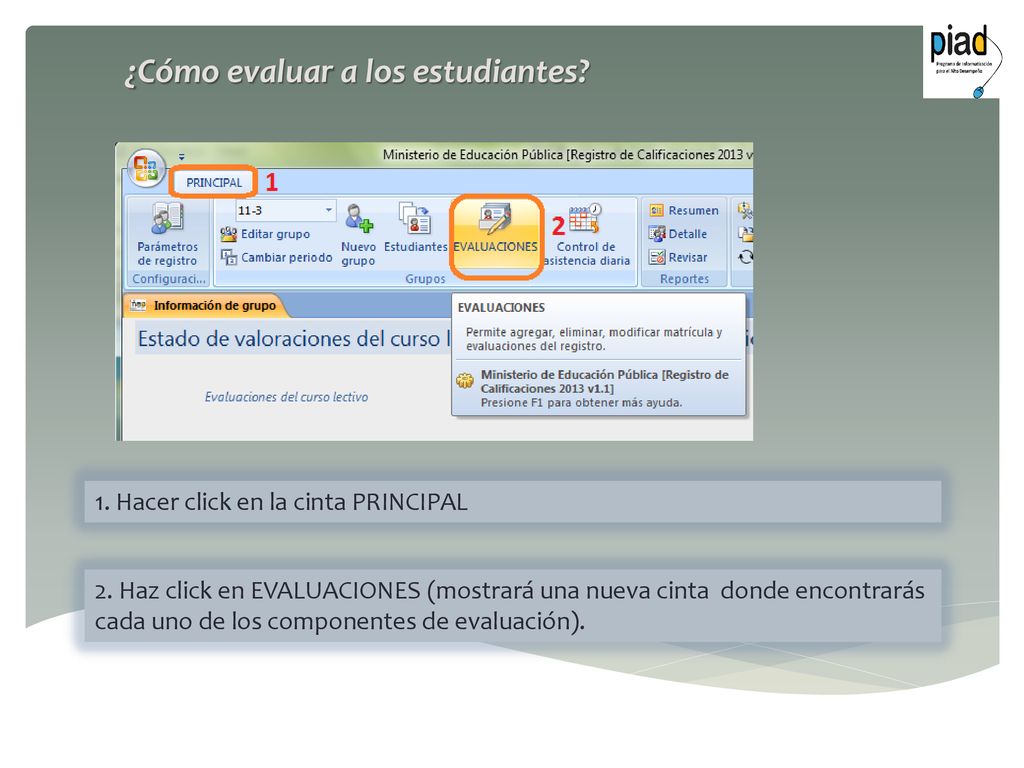Open the Resumen report
The width and height of the screenshot is (1024, 768).
(x=684, y=210)
